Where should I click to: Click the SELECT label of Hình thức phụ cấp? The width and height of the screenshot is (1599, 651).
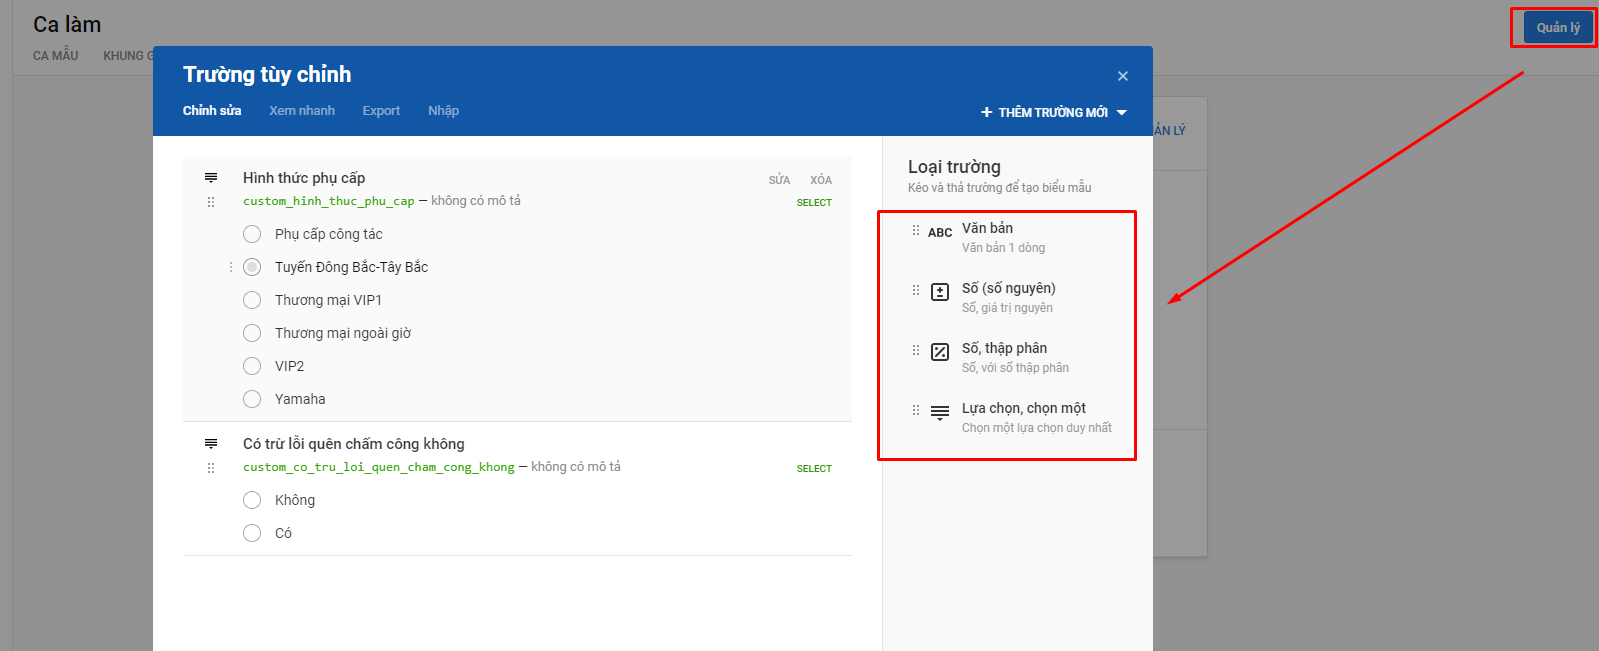tap(814, 203)
